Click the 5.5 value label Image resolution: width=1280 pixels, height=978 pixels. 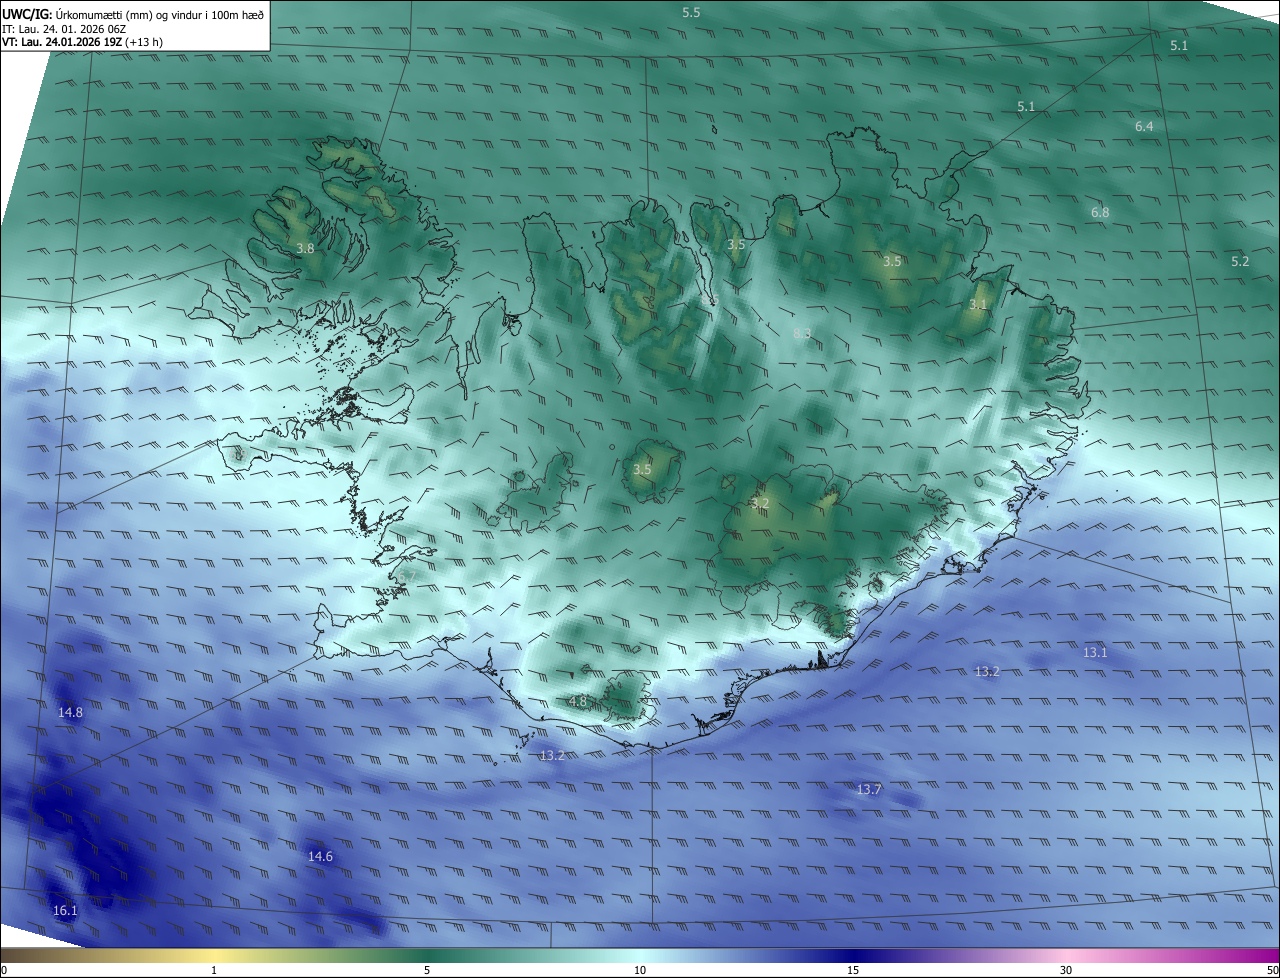691,12
